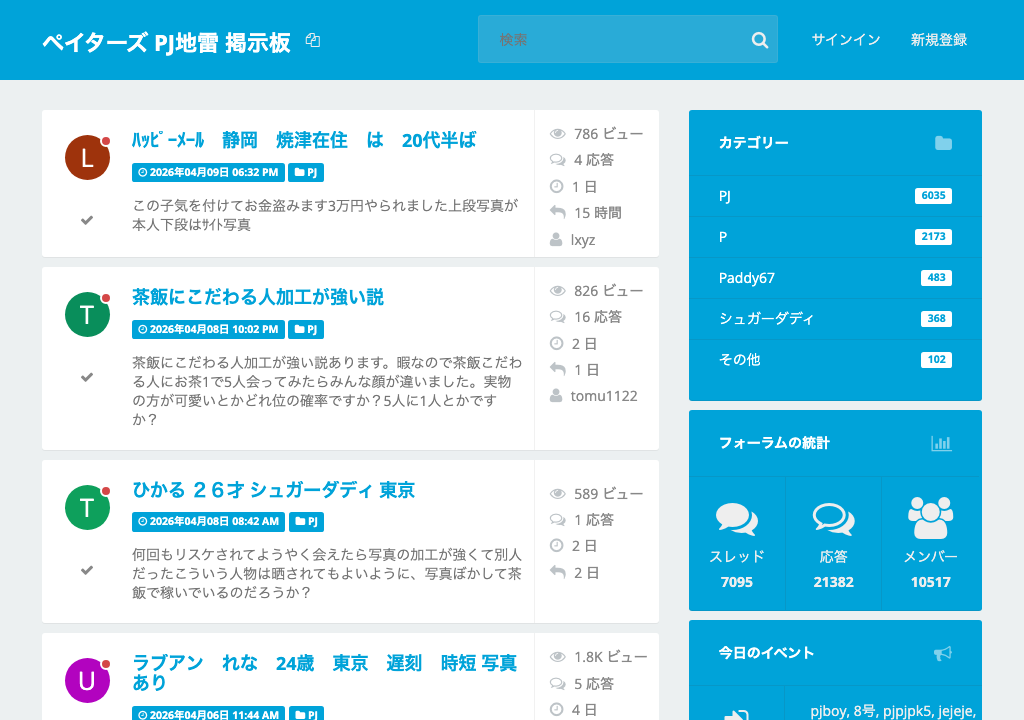Click the eye view icon on the first thread
This screenshot has width=1024, height=720.
point(557,133)
